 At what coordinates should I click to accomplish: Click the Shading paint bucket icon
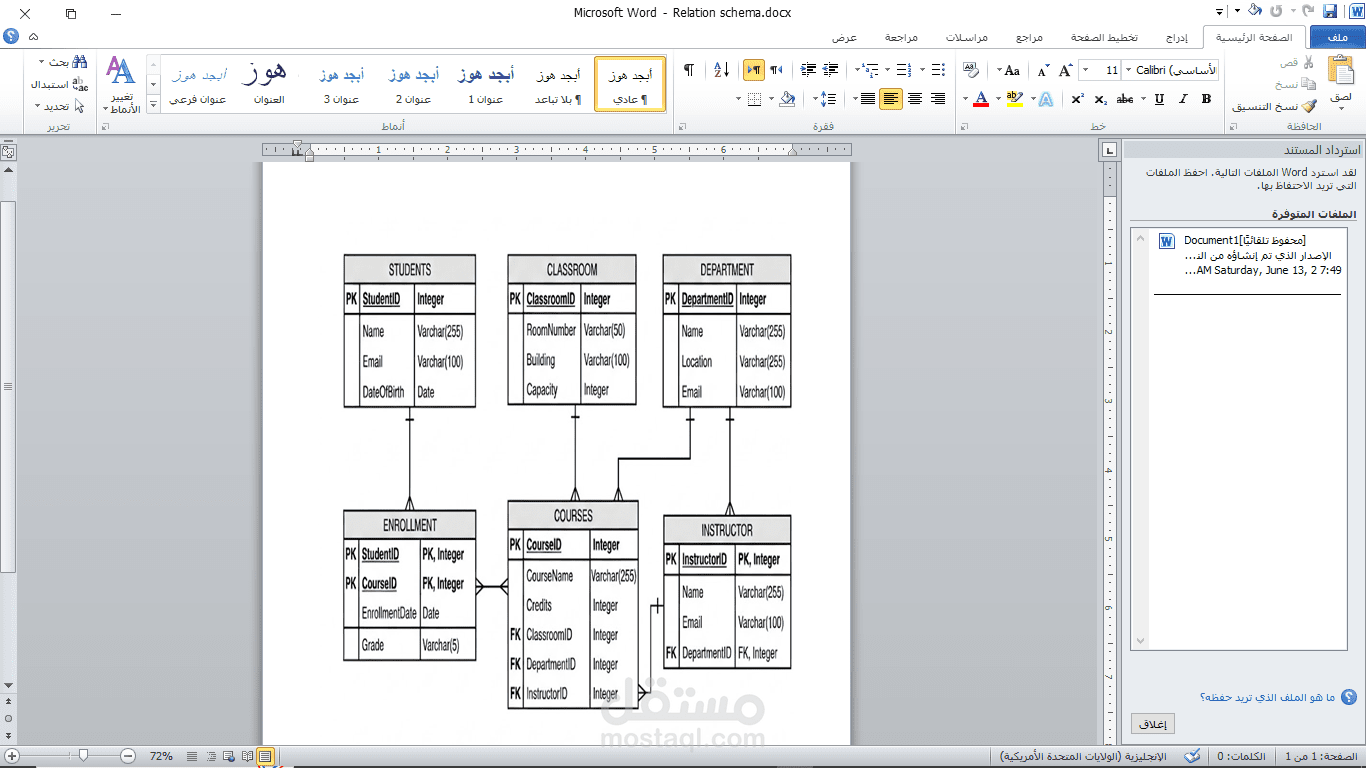pos(787,99)
